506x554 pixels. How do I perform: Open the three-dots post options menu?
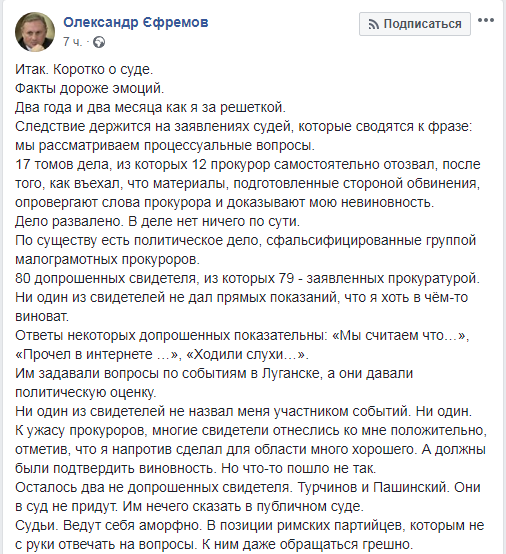(x=486, y=20)
